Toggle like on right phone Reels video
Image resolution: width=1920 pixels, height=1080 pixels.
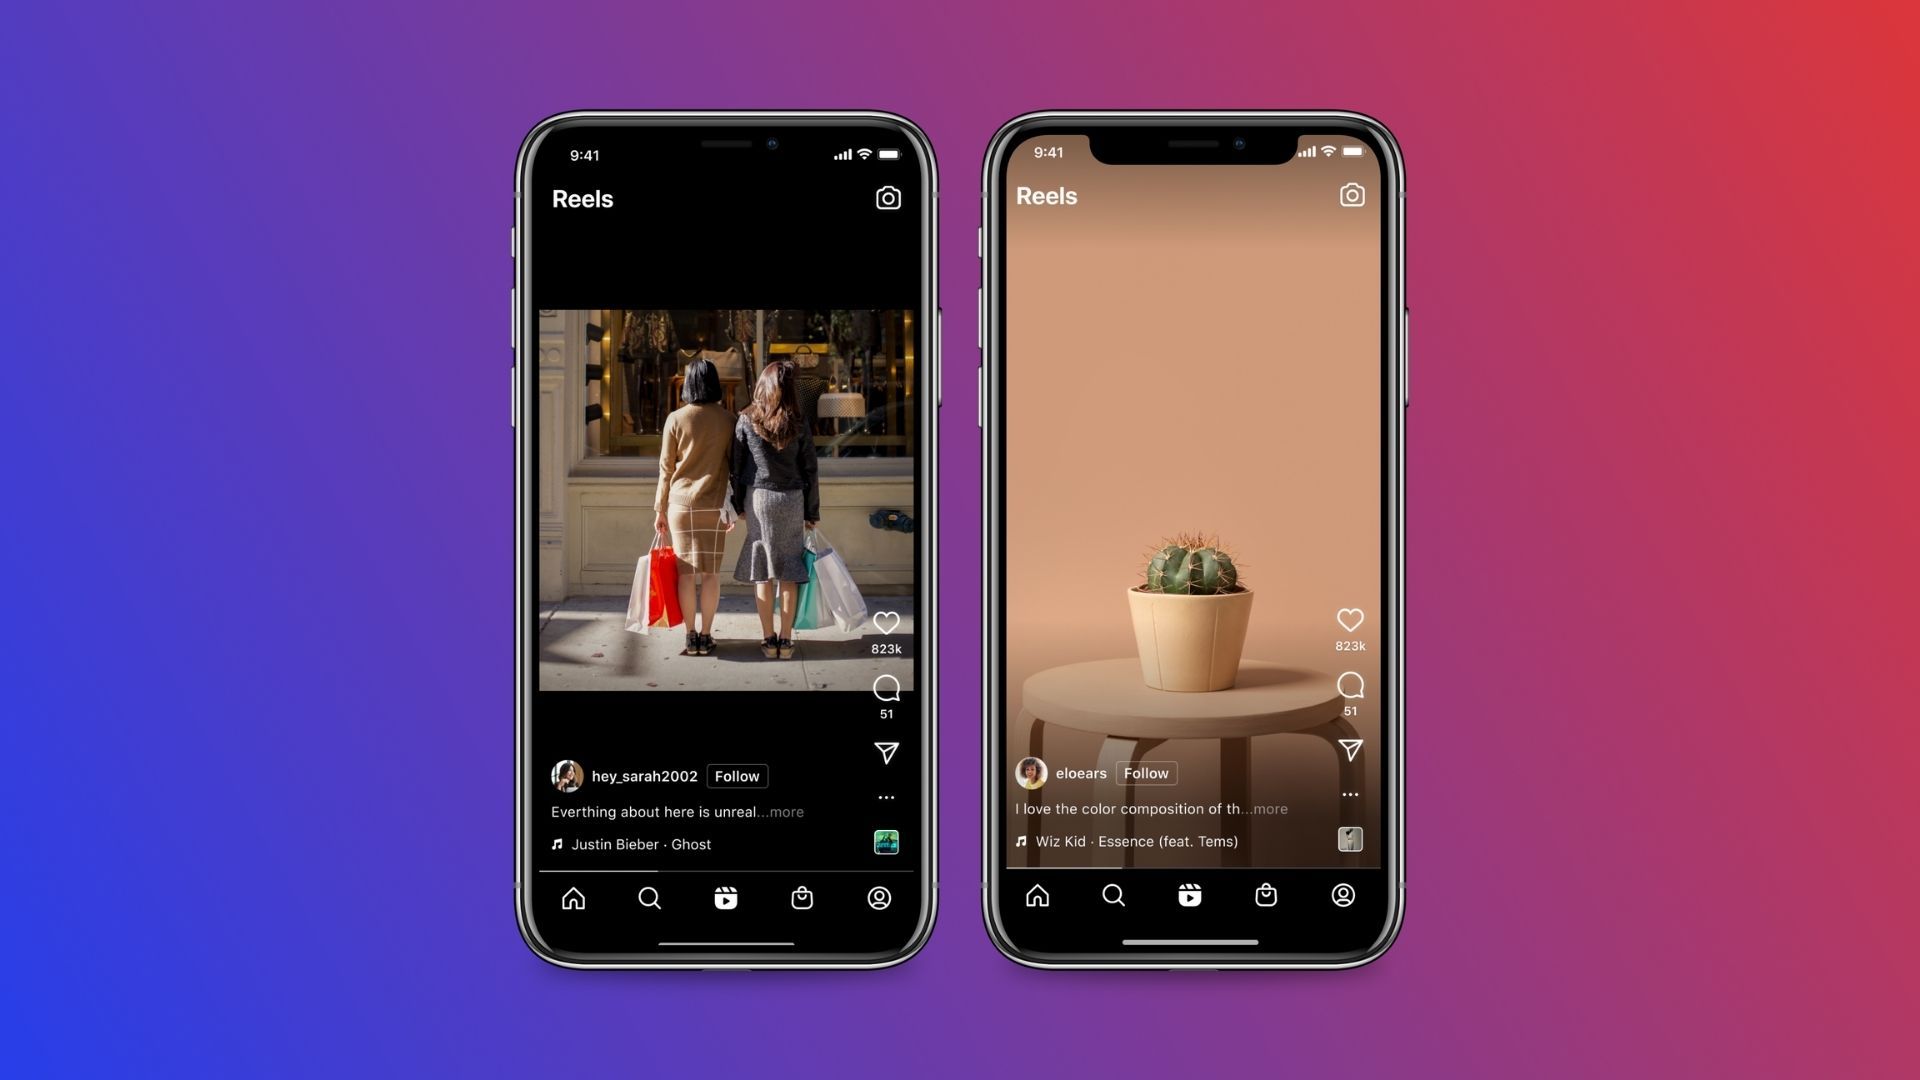pos(1350,618)
